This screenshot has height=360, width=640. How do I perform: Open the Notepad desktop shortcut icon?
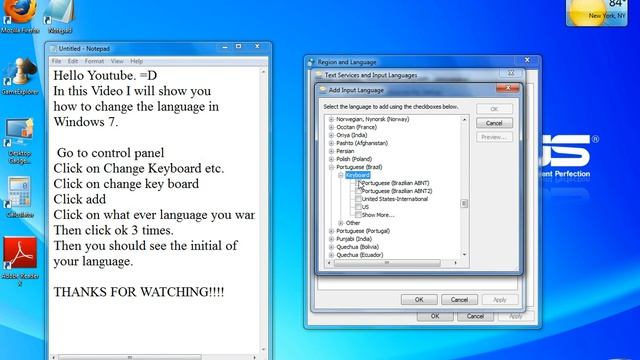(x=60, y=14)
